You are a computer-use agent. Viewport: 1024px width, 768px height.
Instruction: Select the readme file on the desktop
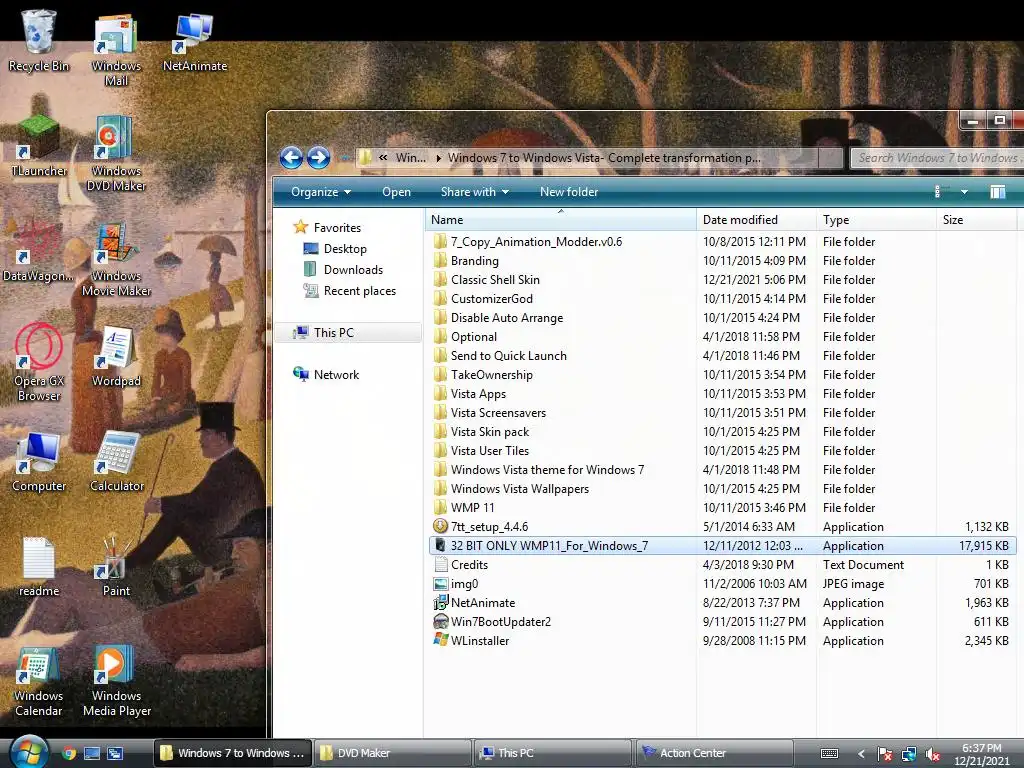39,567
